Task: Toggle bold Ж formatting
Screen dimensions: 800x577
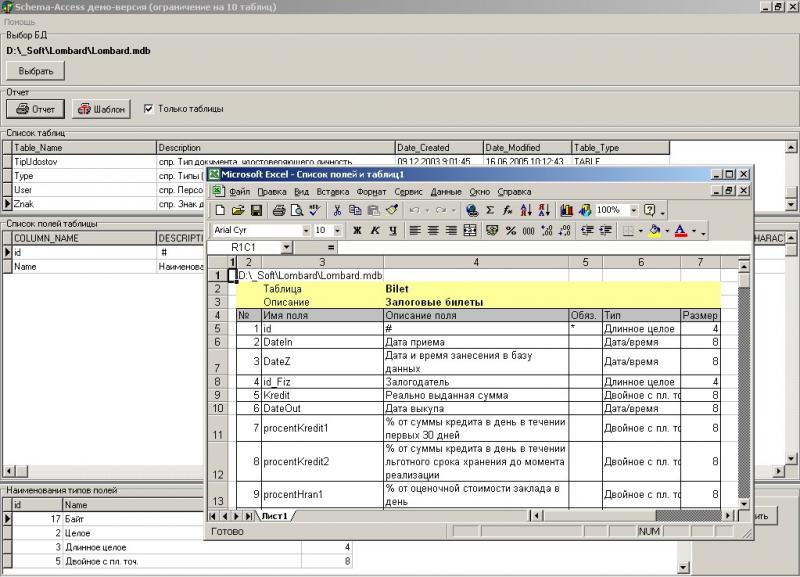Action: 357,231
